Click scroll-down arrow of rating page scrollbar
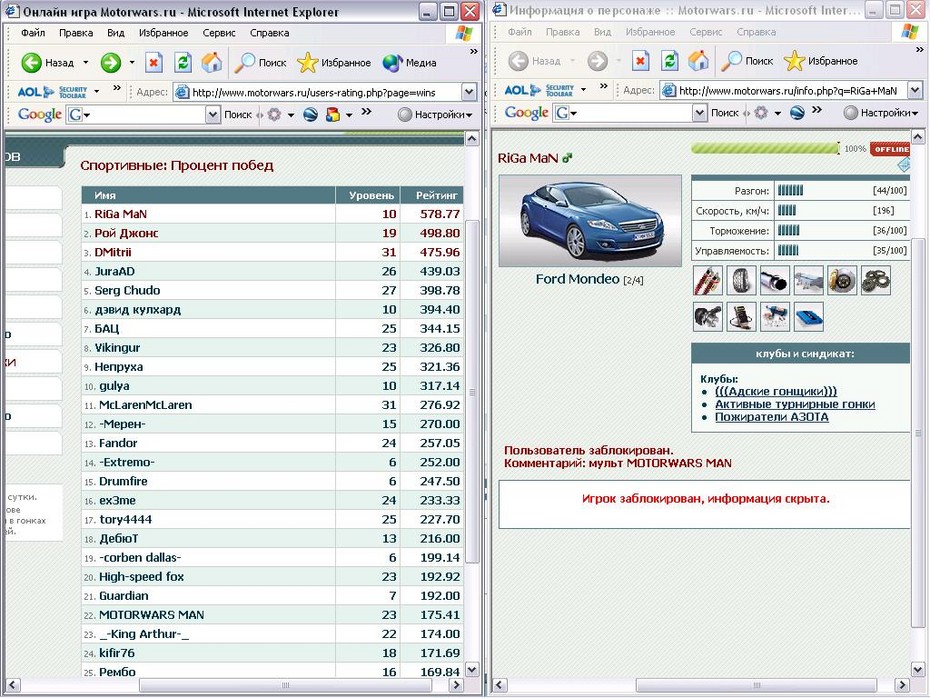The image size is (930, 698). [472, 670]
